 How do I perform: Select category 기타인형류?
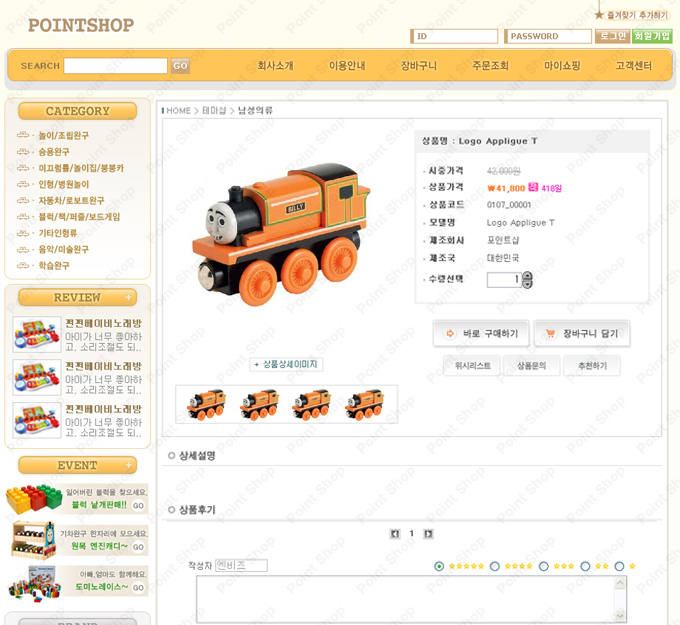coord(58,233)
